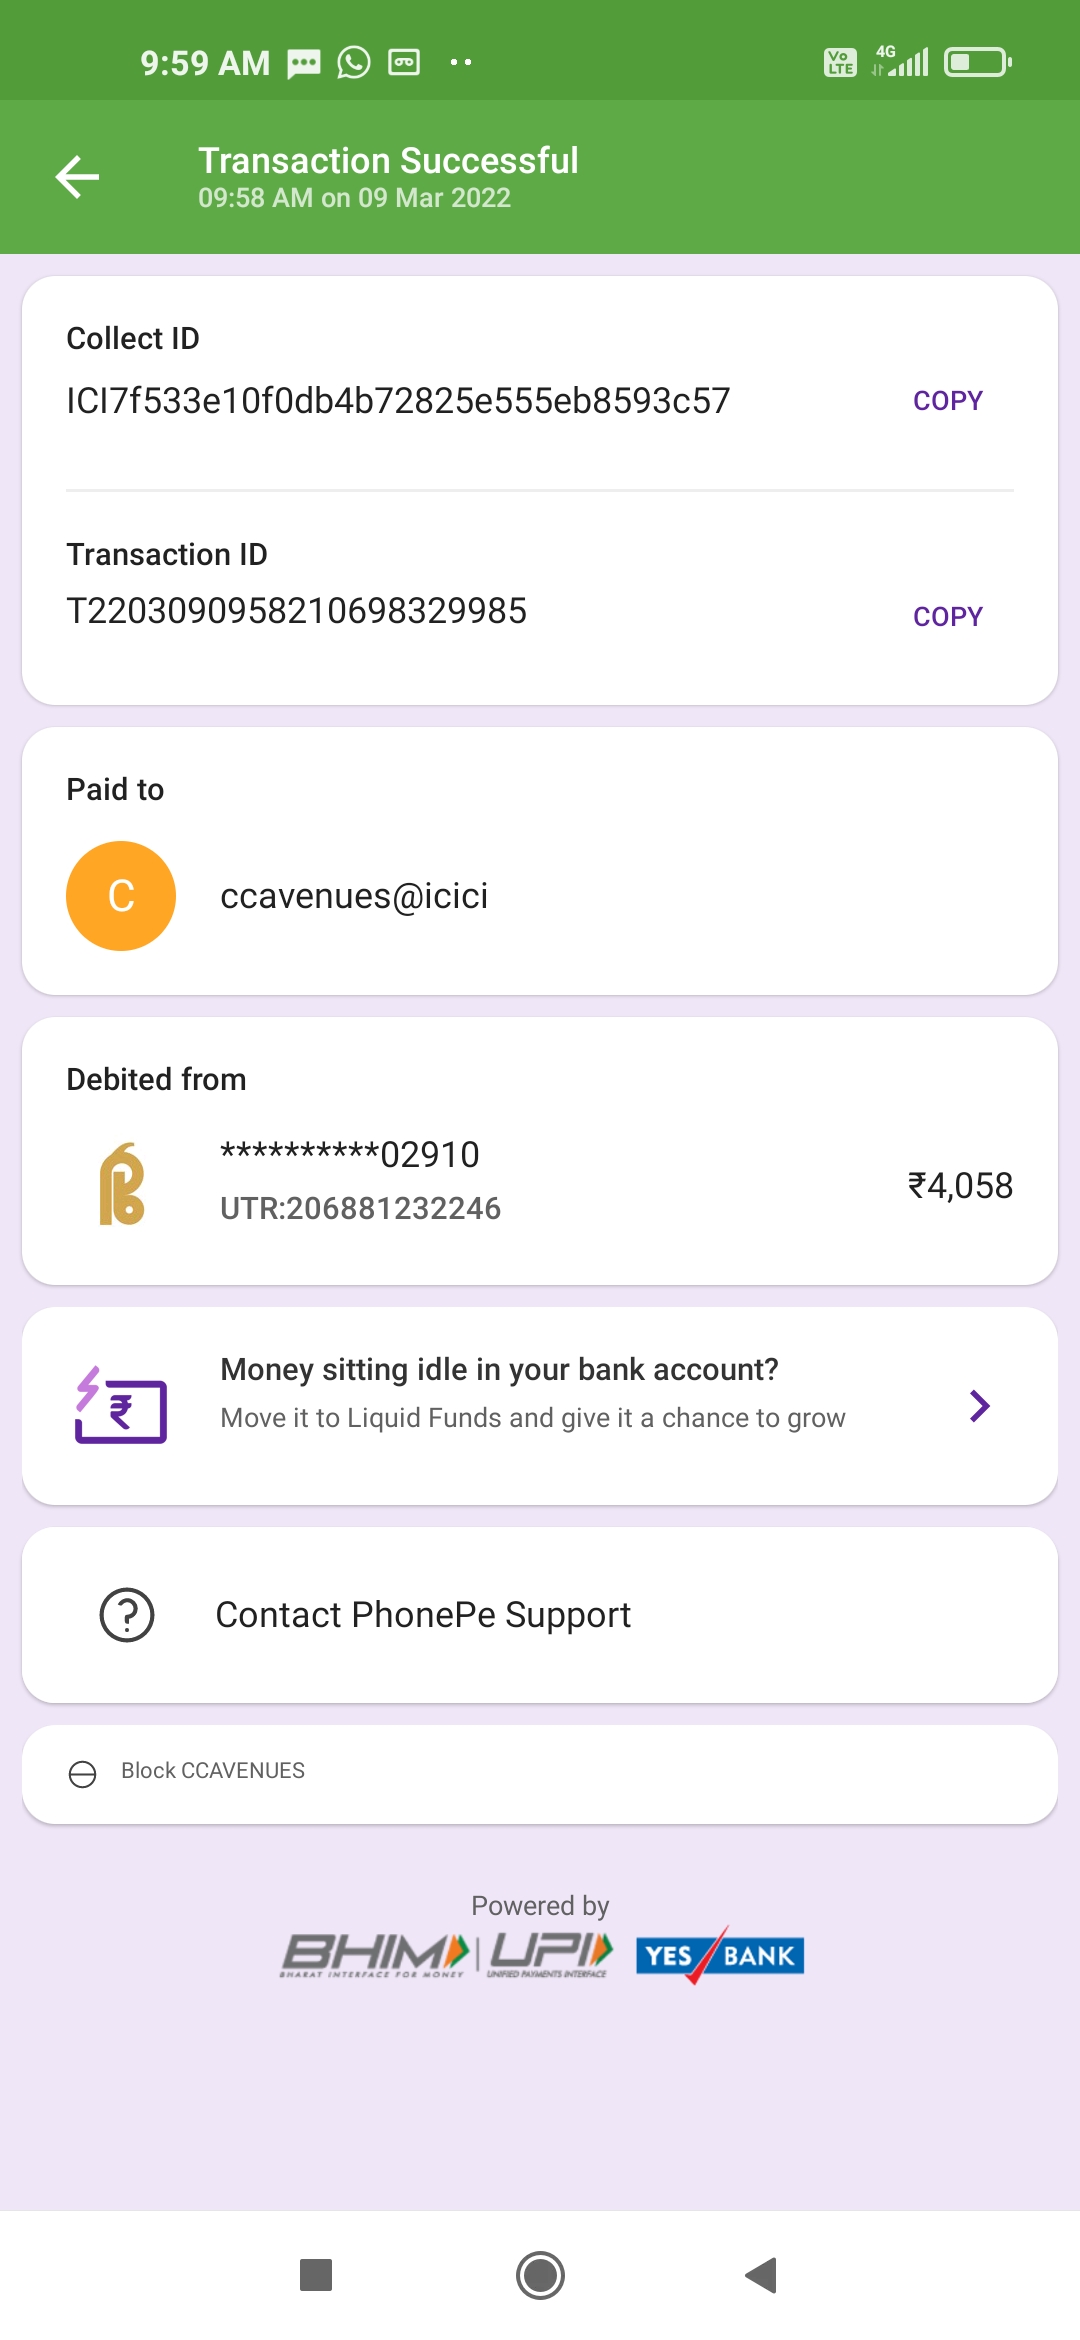1080x2340 pixels.
Task: Tap the ₹4,058 debited amount
Action: [x=960, y=1186]
